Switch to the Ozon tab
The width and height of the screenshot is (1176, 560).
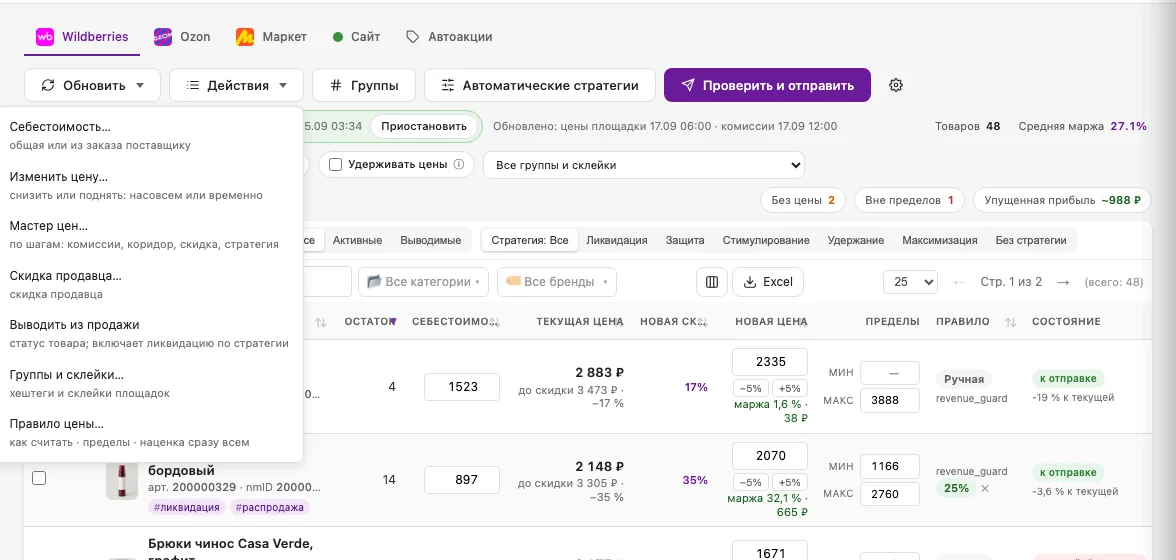(x=182, y=37)
